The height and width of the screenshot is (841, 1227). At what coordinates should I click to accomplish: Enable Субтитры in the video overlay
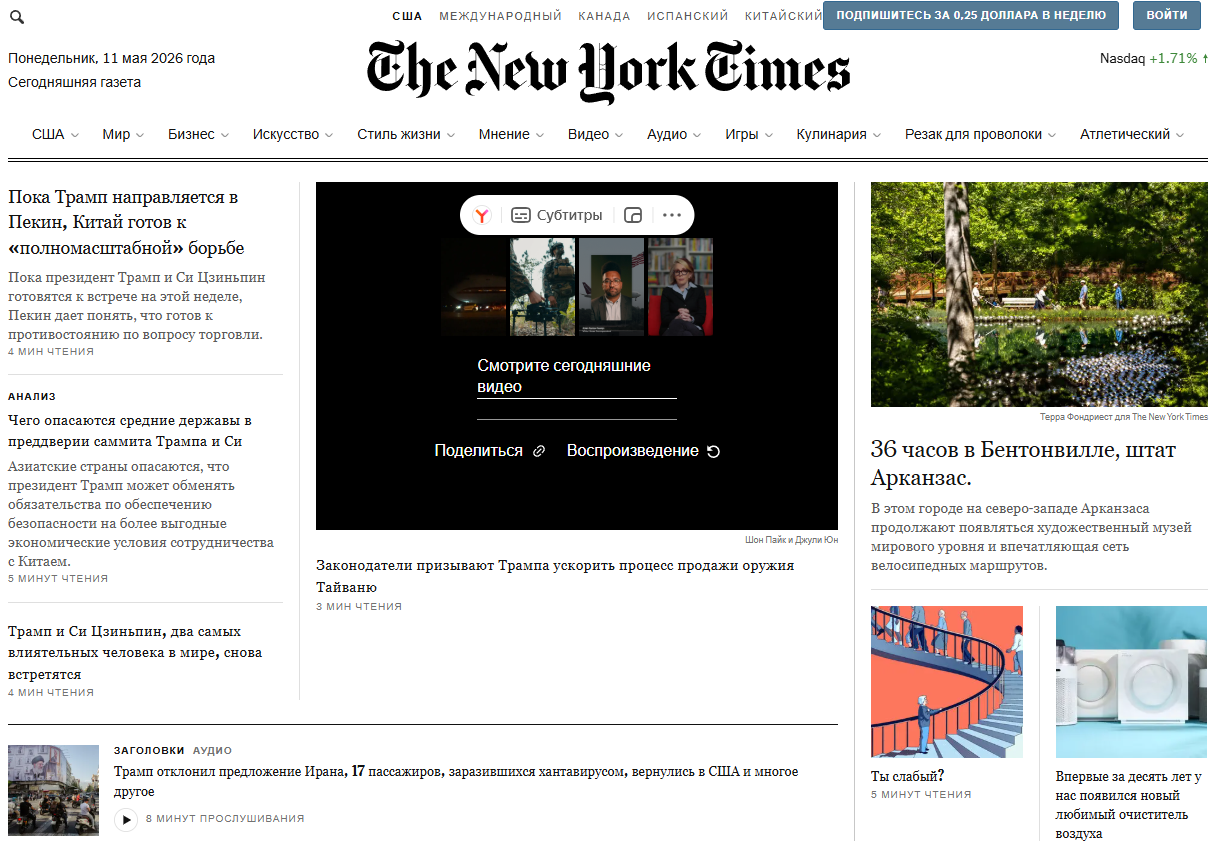pos(557,215)
